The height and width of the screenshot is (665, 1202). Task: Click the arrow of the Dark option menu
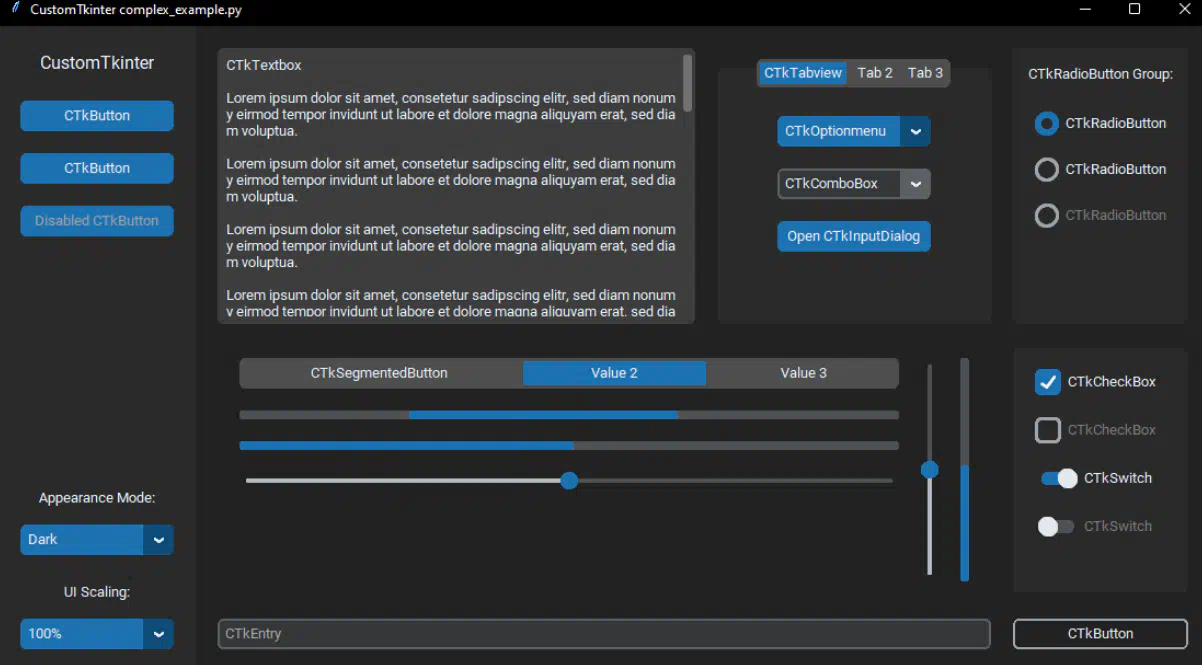158,540
